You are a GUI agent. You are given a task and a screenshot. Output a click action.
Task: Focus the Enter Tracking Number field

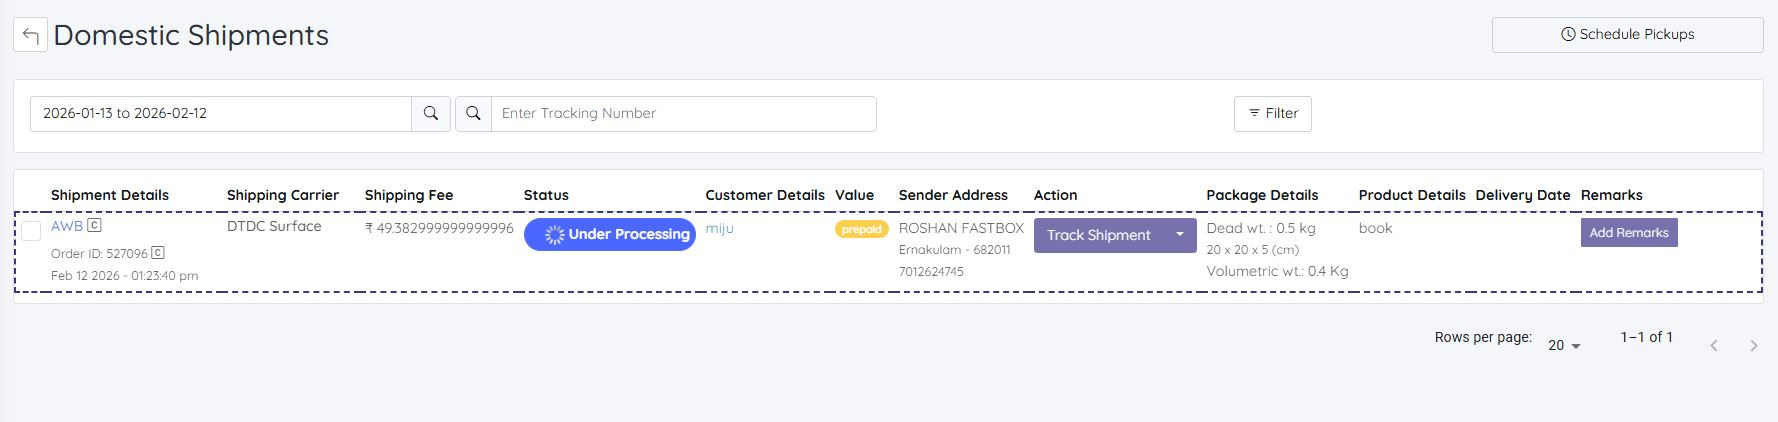684,114
